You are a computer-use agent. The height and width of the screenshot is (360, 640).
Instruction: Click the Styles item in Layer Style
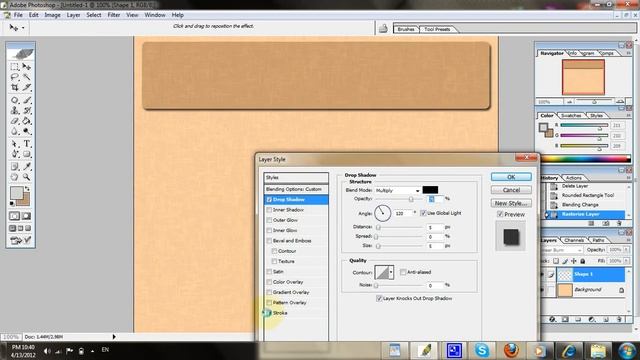click(296, 178)
